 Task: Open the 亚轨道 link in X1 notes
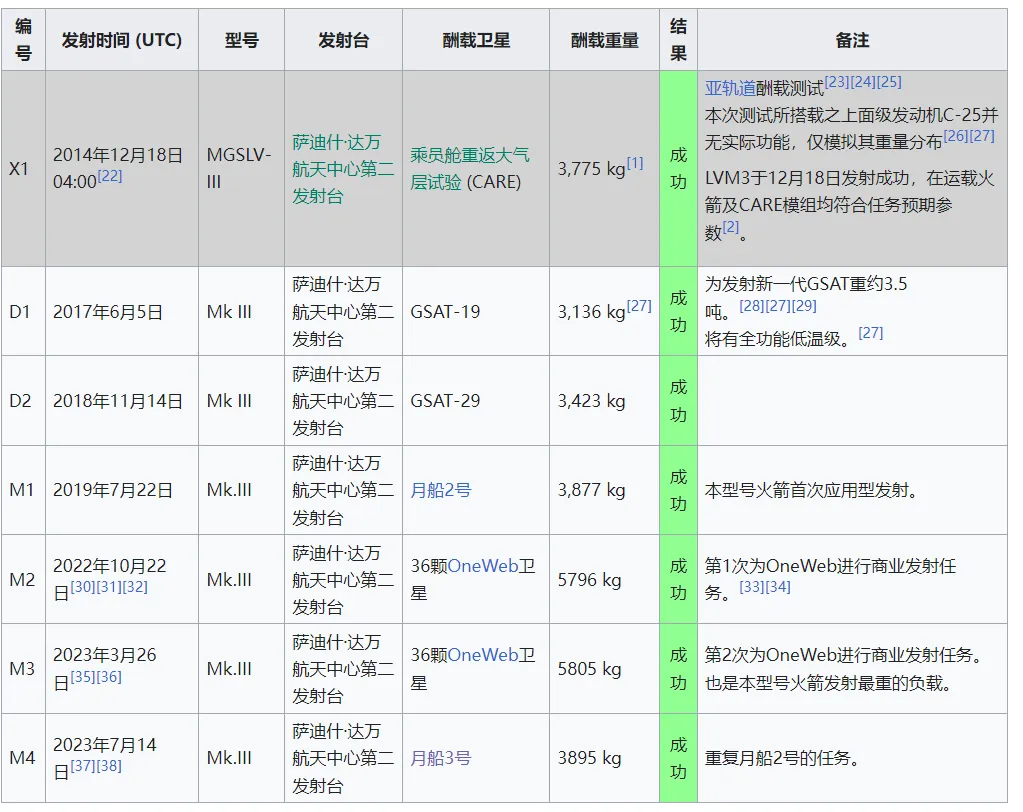[730, 88]
